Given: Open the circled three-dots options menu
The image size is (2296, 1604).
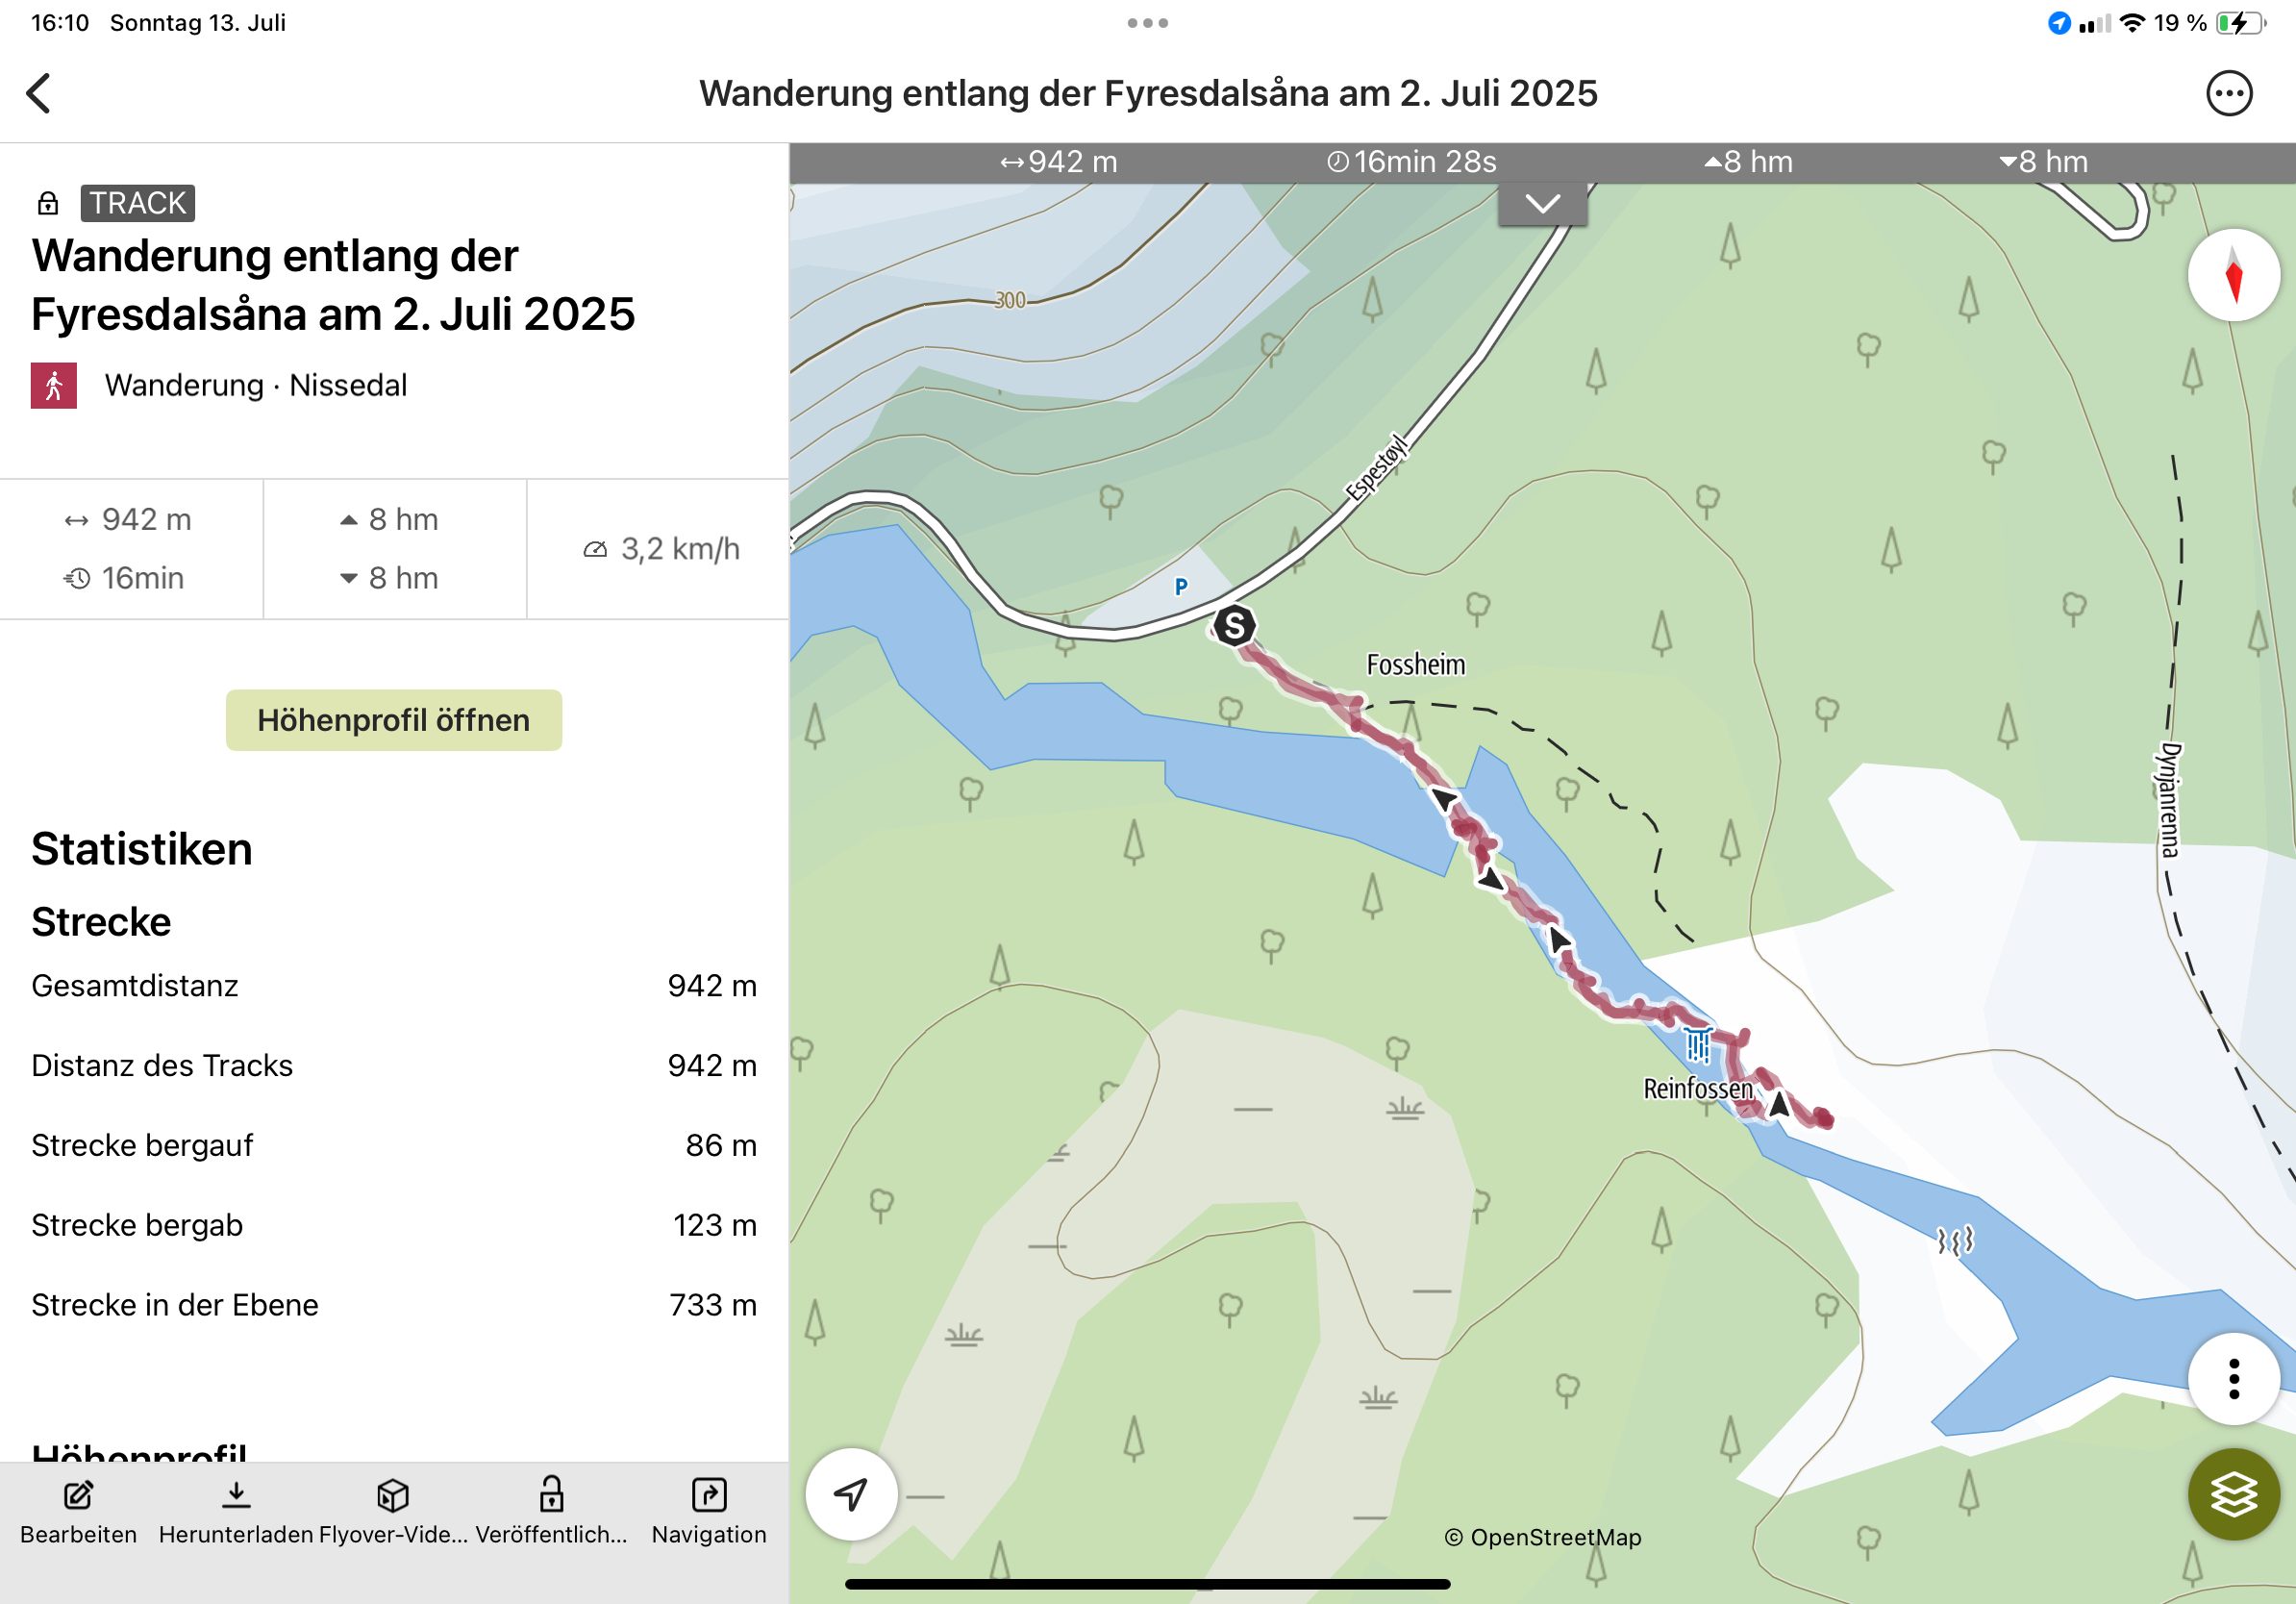Looking at the screenshot, I should (x=2228, y=94).
